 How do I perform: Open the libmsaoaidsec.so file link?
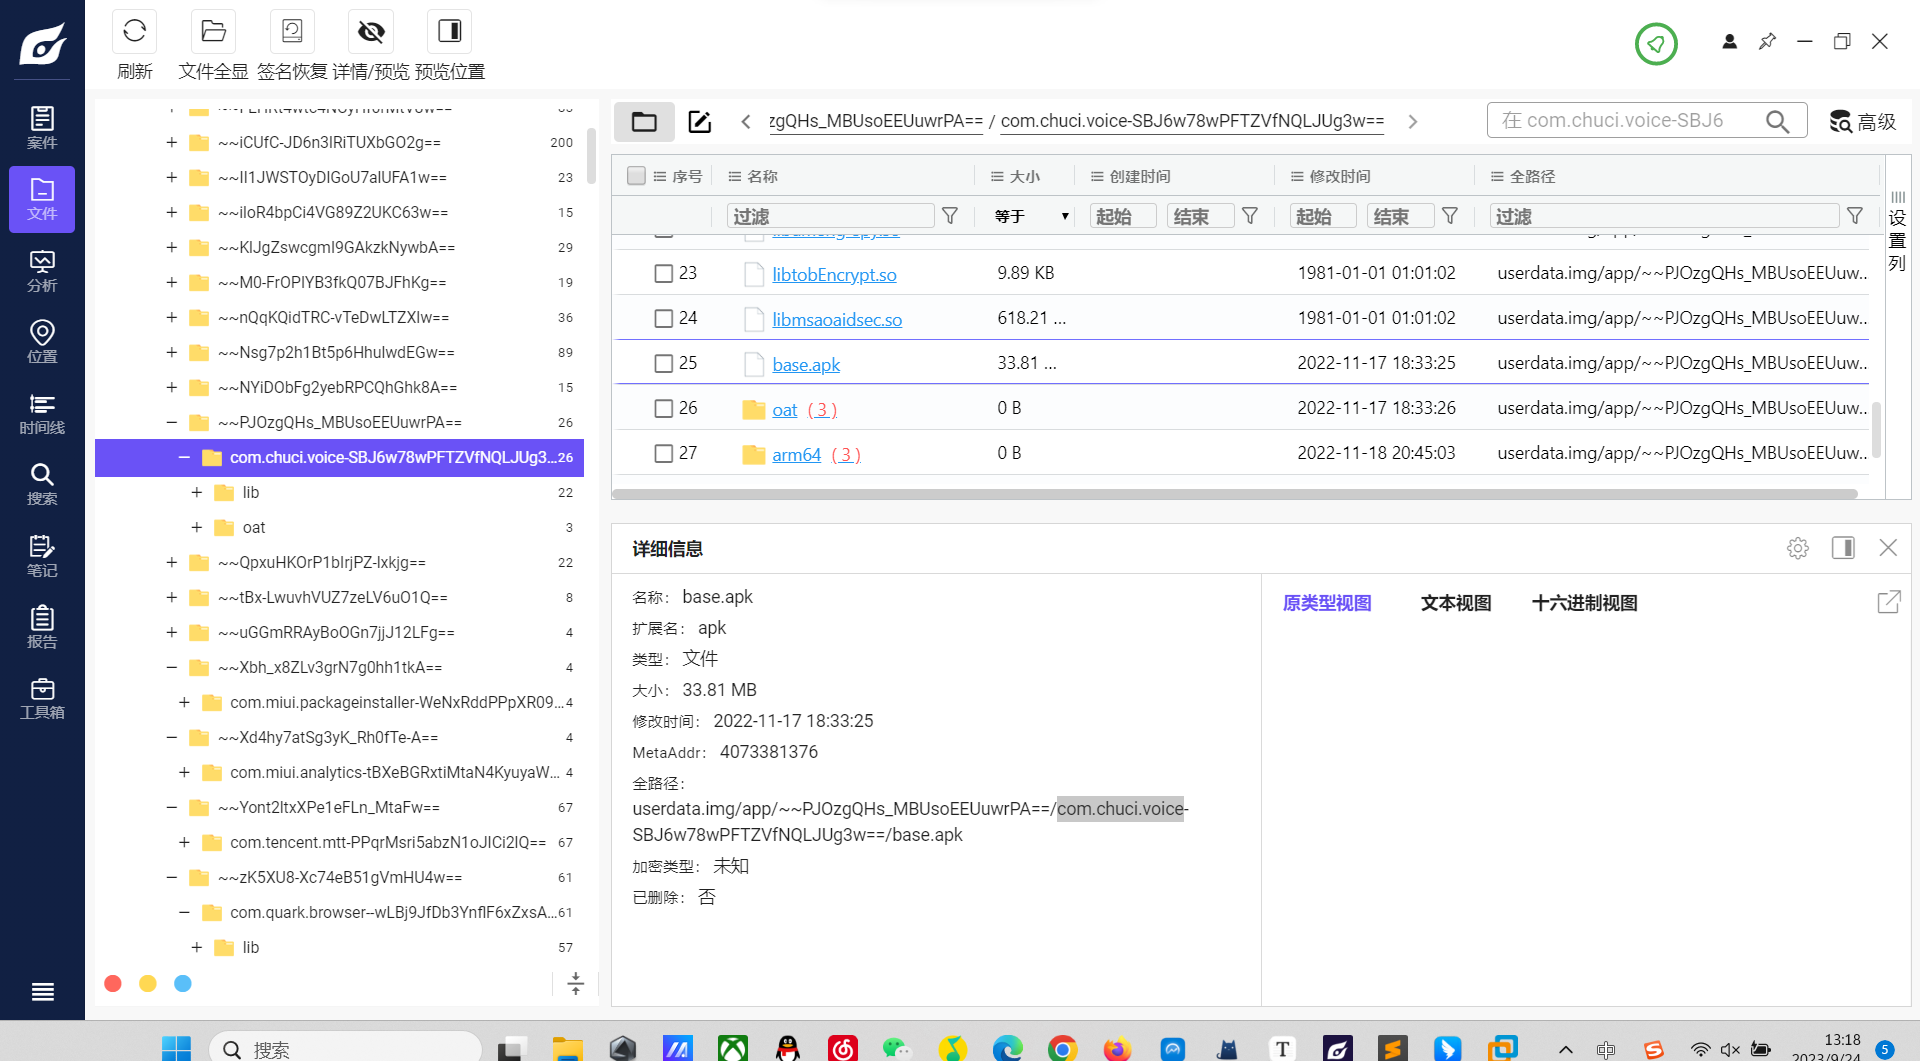click(x=837, y=319)
